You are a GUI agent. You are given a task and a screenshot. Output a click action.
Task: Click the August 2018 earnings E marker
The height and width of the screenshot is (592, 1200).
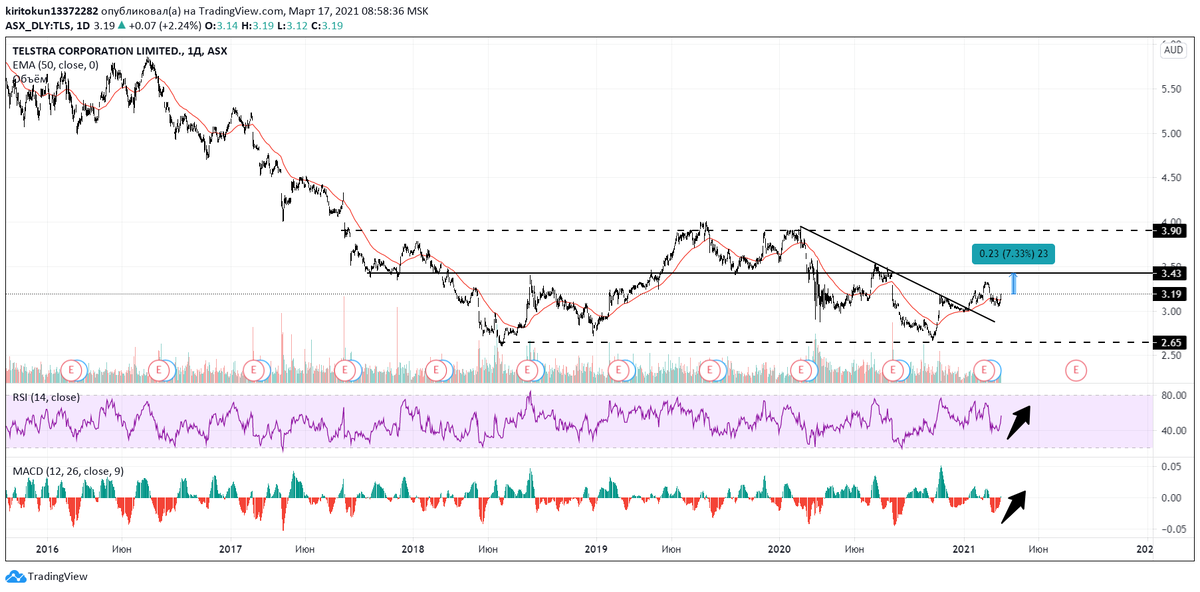528,370
